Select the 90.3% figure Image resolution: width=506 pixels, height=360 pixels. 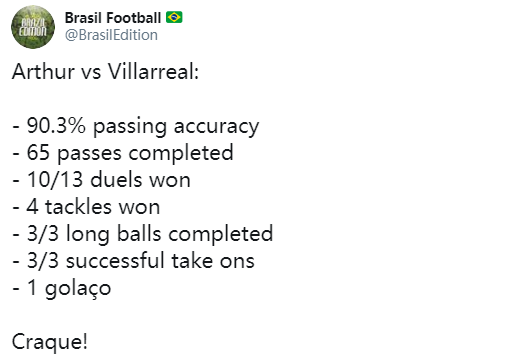click(x=56, y=126)
